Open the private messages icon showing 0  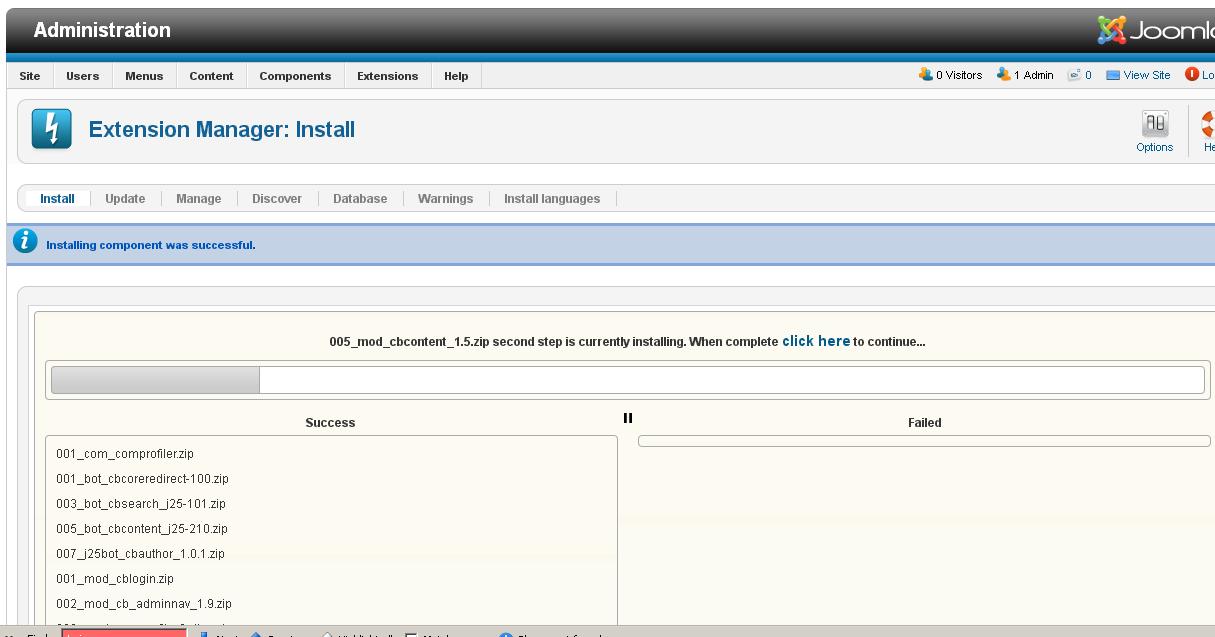point(1075,75)
